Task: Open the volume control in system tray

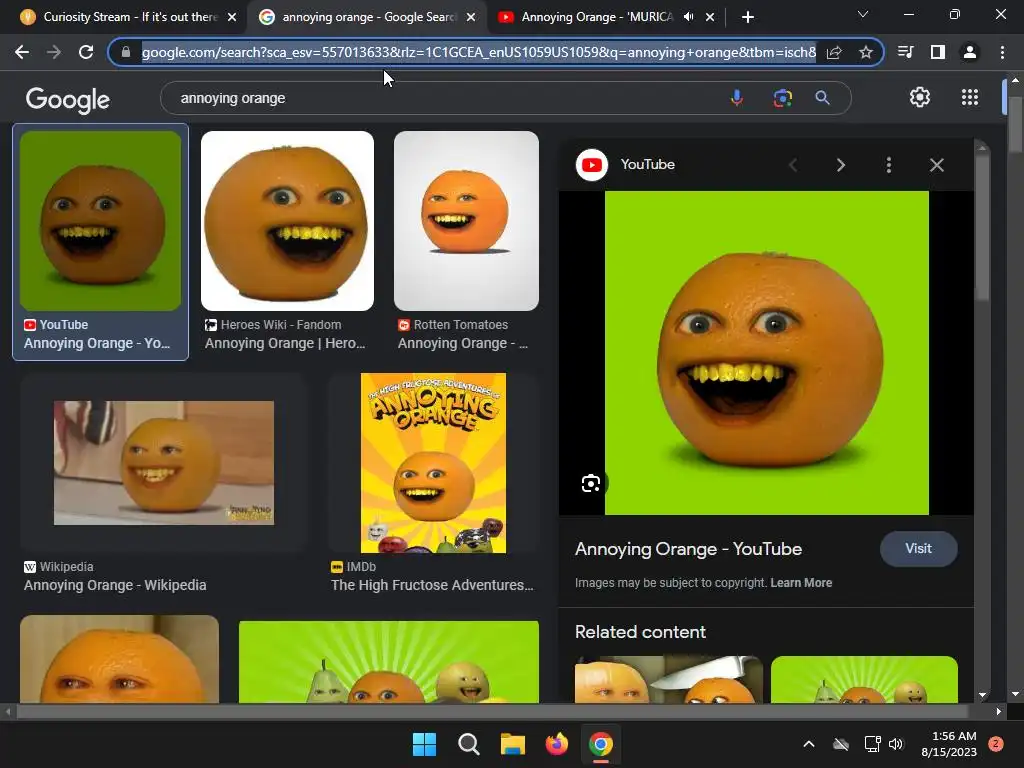Action: click(896, 744)
